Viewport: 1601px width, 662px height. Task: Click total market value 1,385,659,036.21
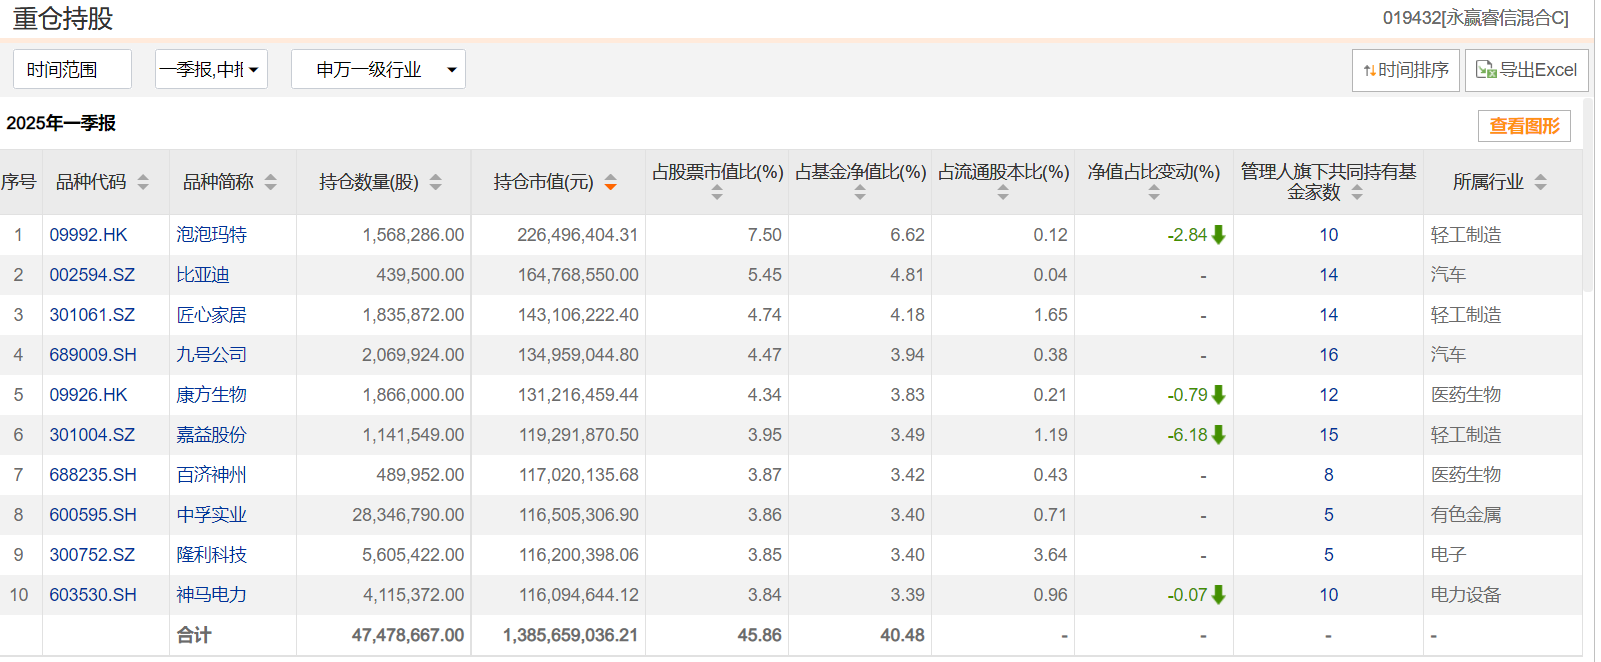click(570, 635)
